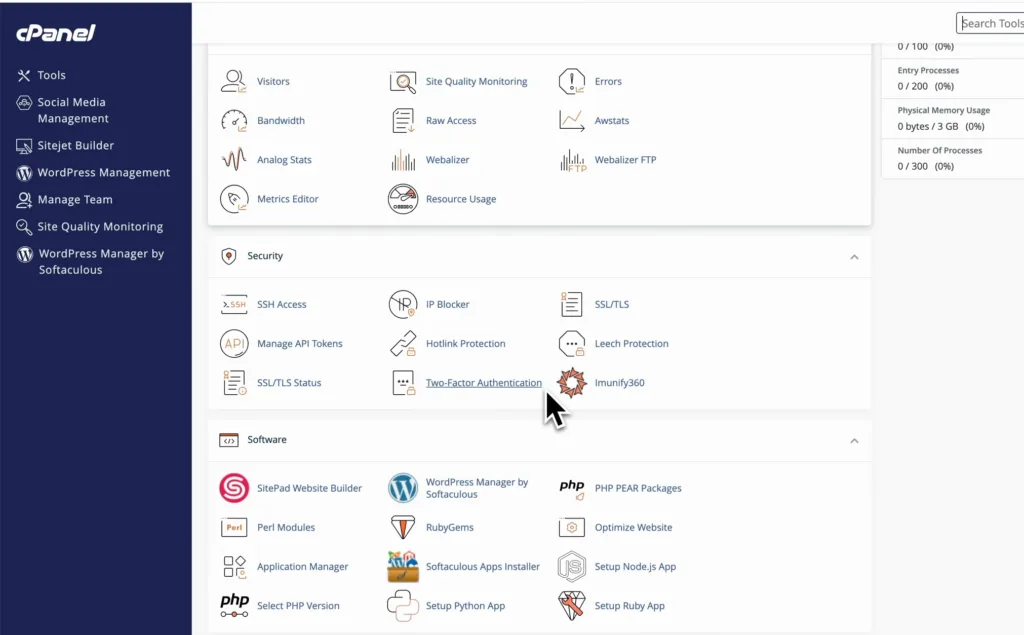1024x635 pixels.
Task: Click the Resource Usage gauge icon
Action: pos(403,199)
